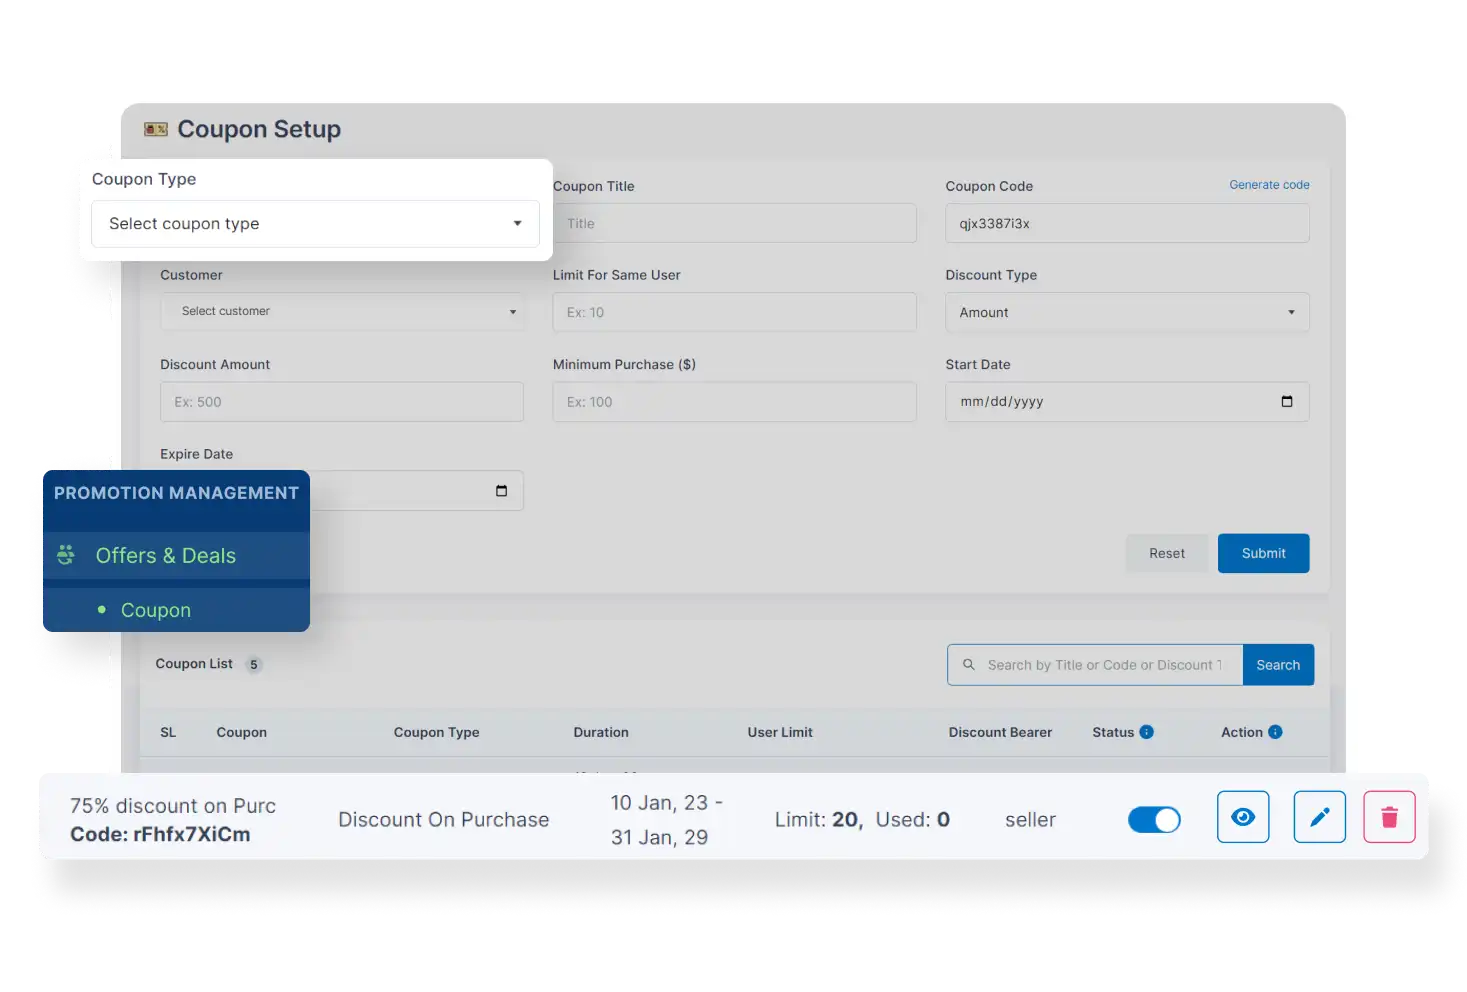Screen dimensions: 1467x992
Task: Delete the coupon via the trash icon
Action: click(x=1388, y=817)
